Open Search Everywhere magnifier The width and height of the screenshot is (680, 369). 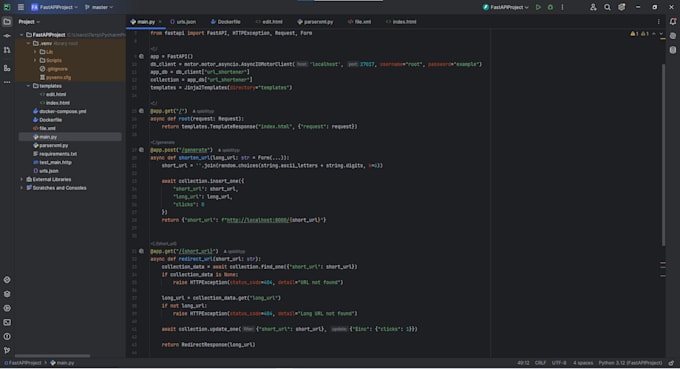pos(608,7)
